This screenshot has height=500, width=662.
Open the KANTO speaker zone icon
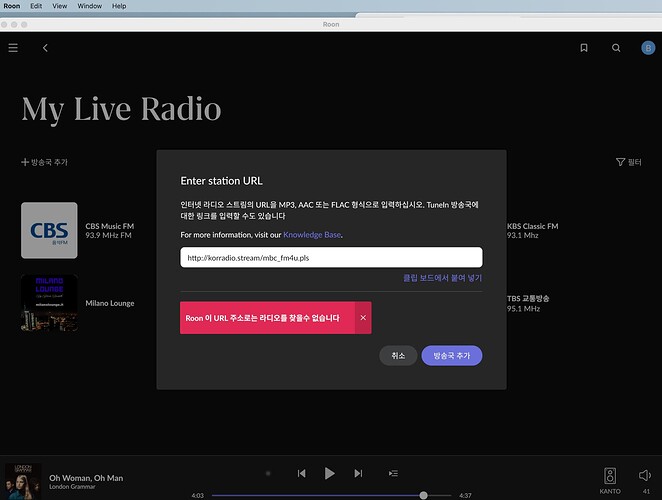click(610, 476)
